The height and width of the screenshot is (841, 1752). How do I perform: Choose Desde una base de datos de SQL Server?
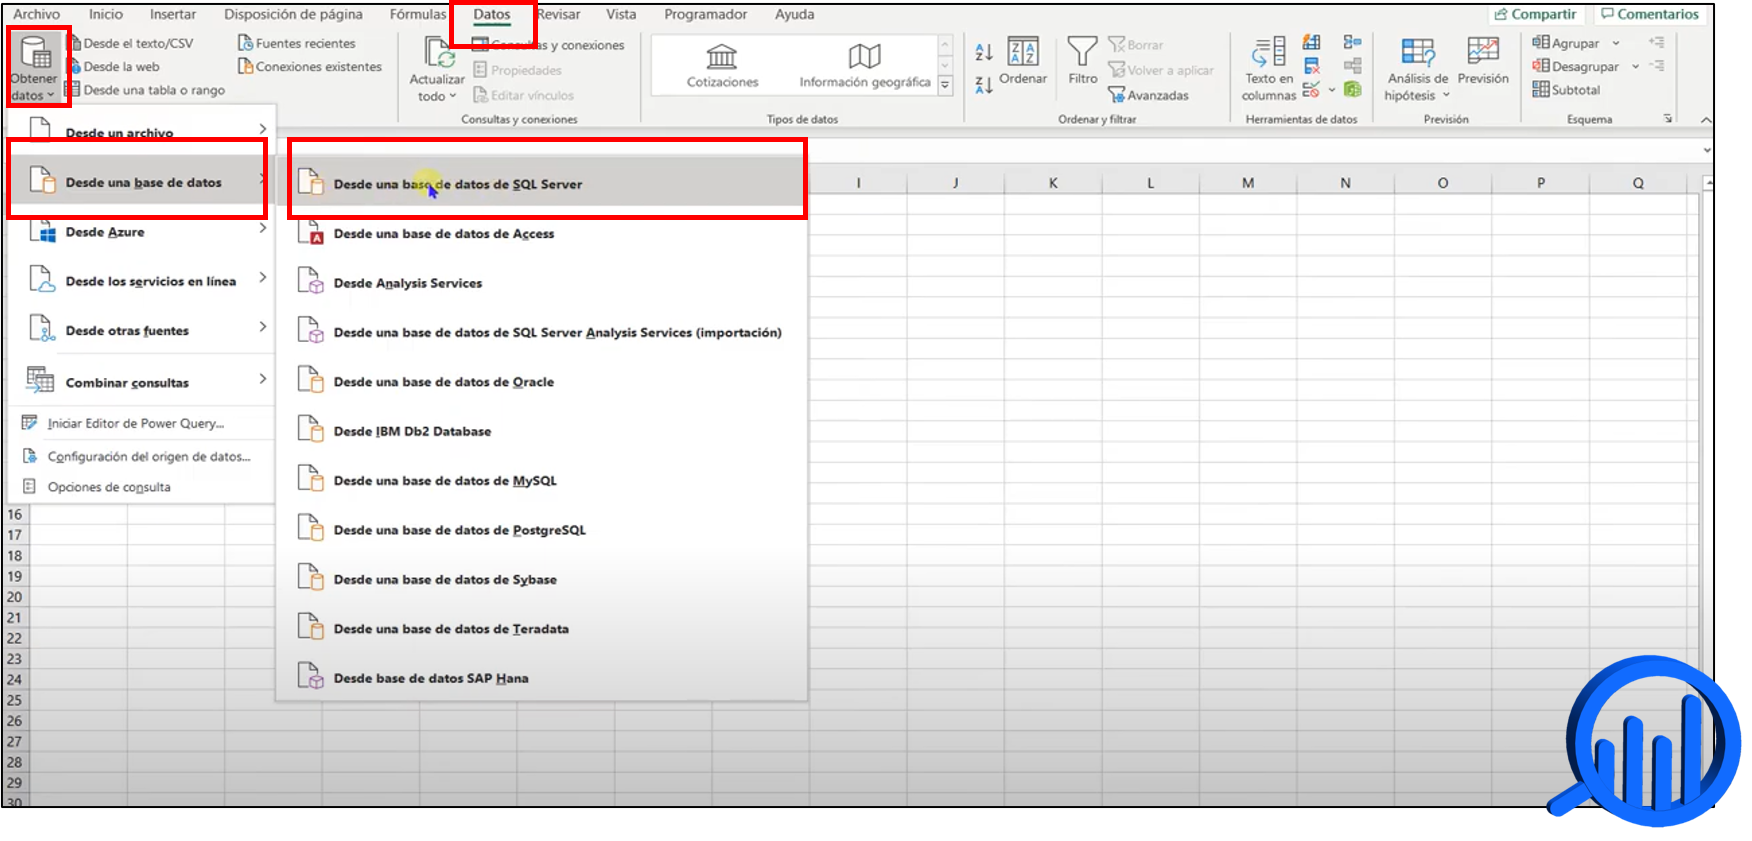(x=543, y=184)
